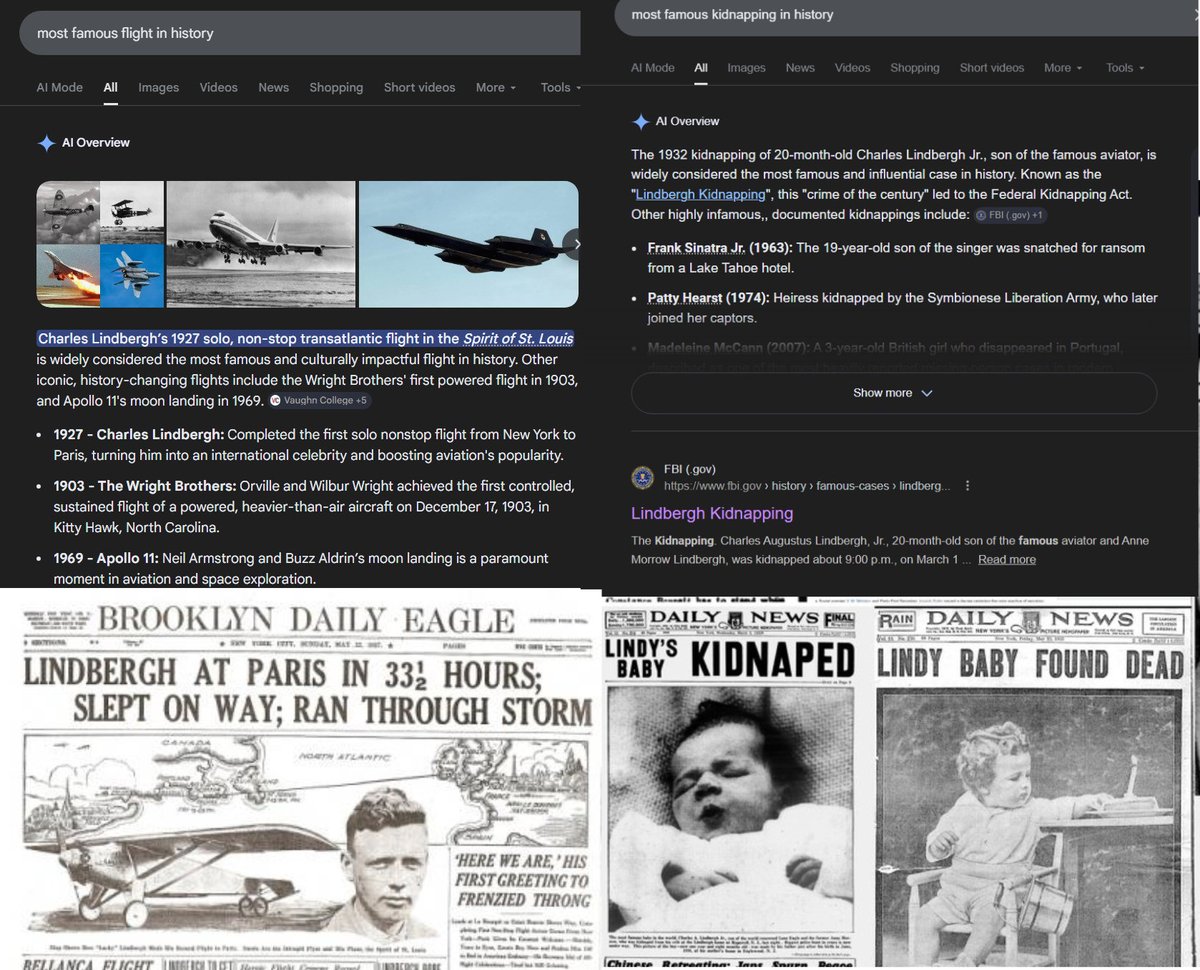Open Short videos tab in the kidnapping search

tap(992, 68)
